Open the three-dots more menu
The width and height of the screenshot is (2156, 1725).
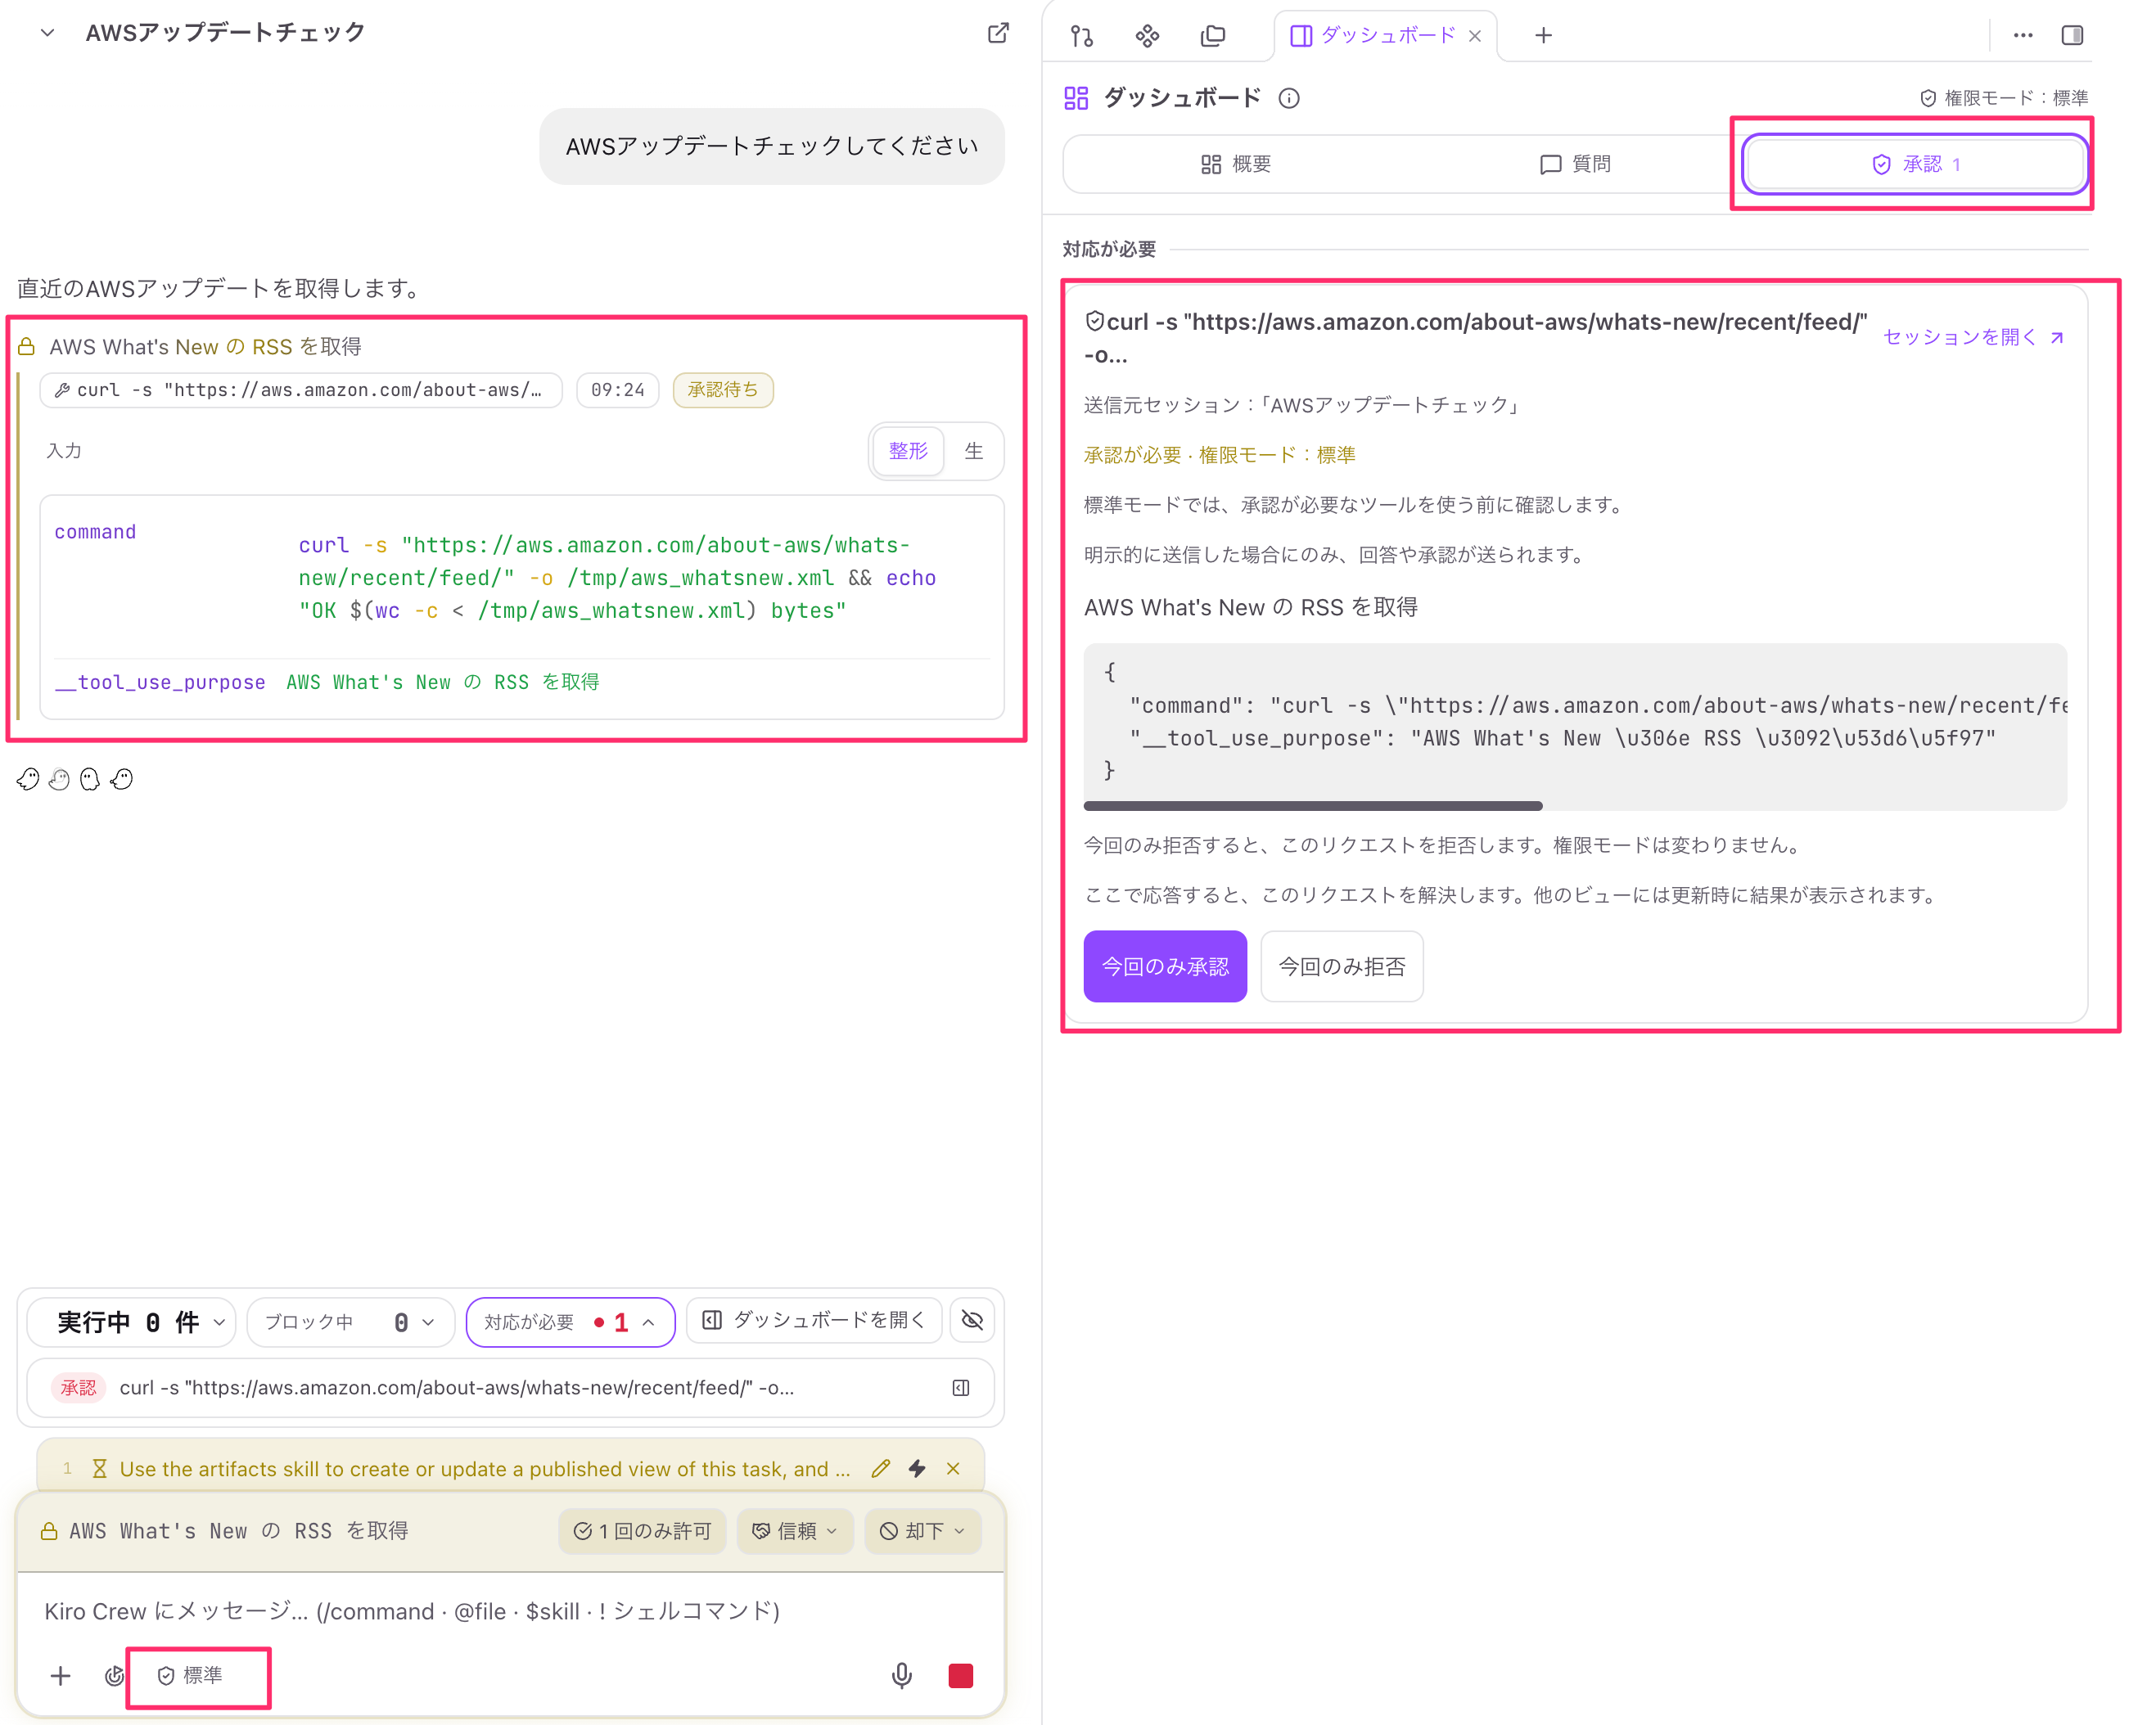coord(2023,36)
